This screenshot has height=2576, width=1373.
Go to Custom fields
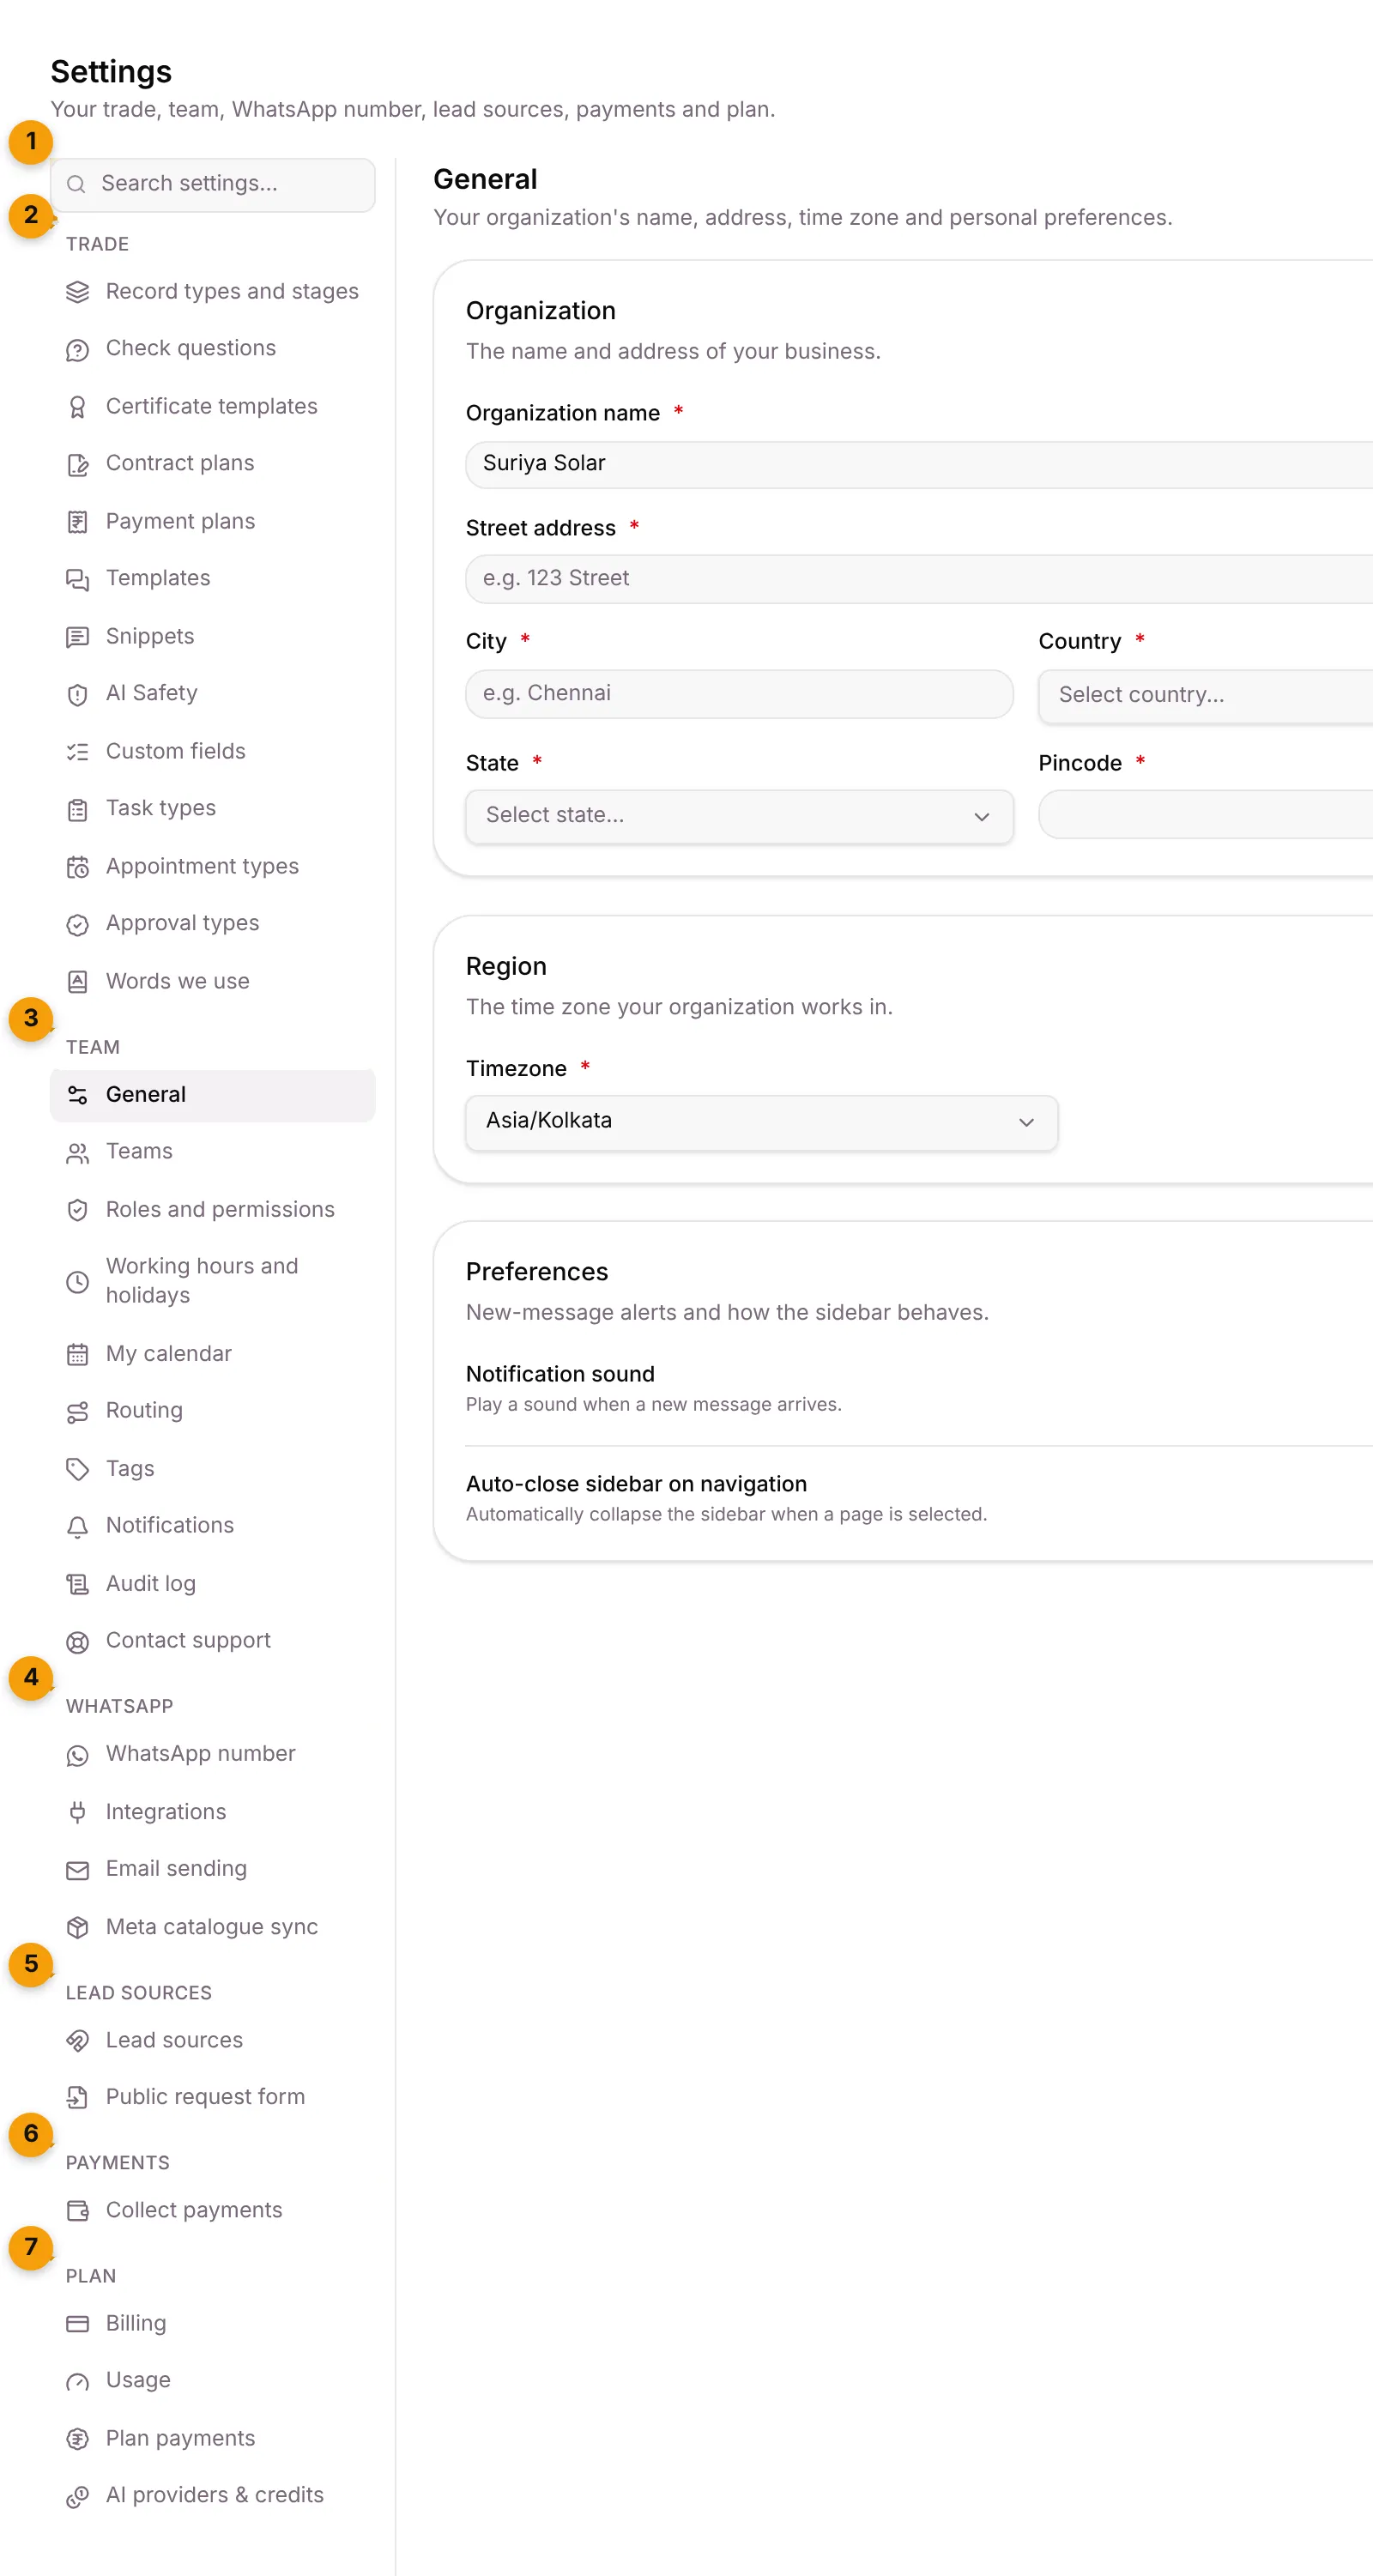[x=213, y=752]
